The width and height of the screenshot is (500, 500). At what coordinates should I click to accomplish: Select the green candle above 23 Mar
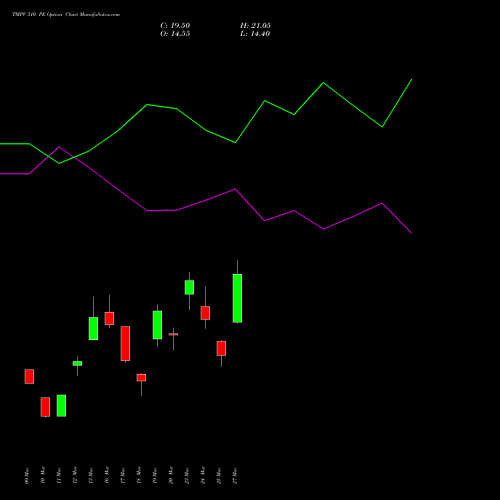click(x=189, y=287)
